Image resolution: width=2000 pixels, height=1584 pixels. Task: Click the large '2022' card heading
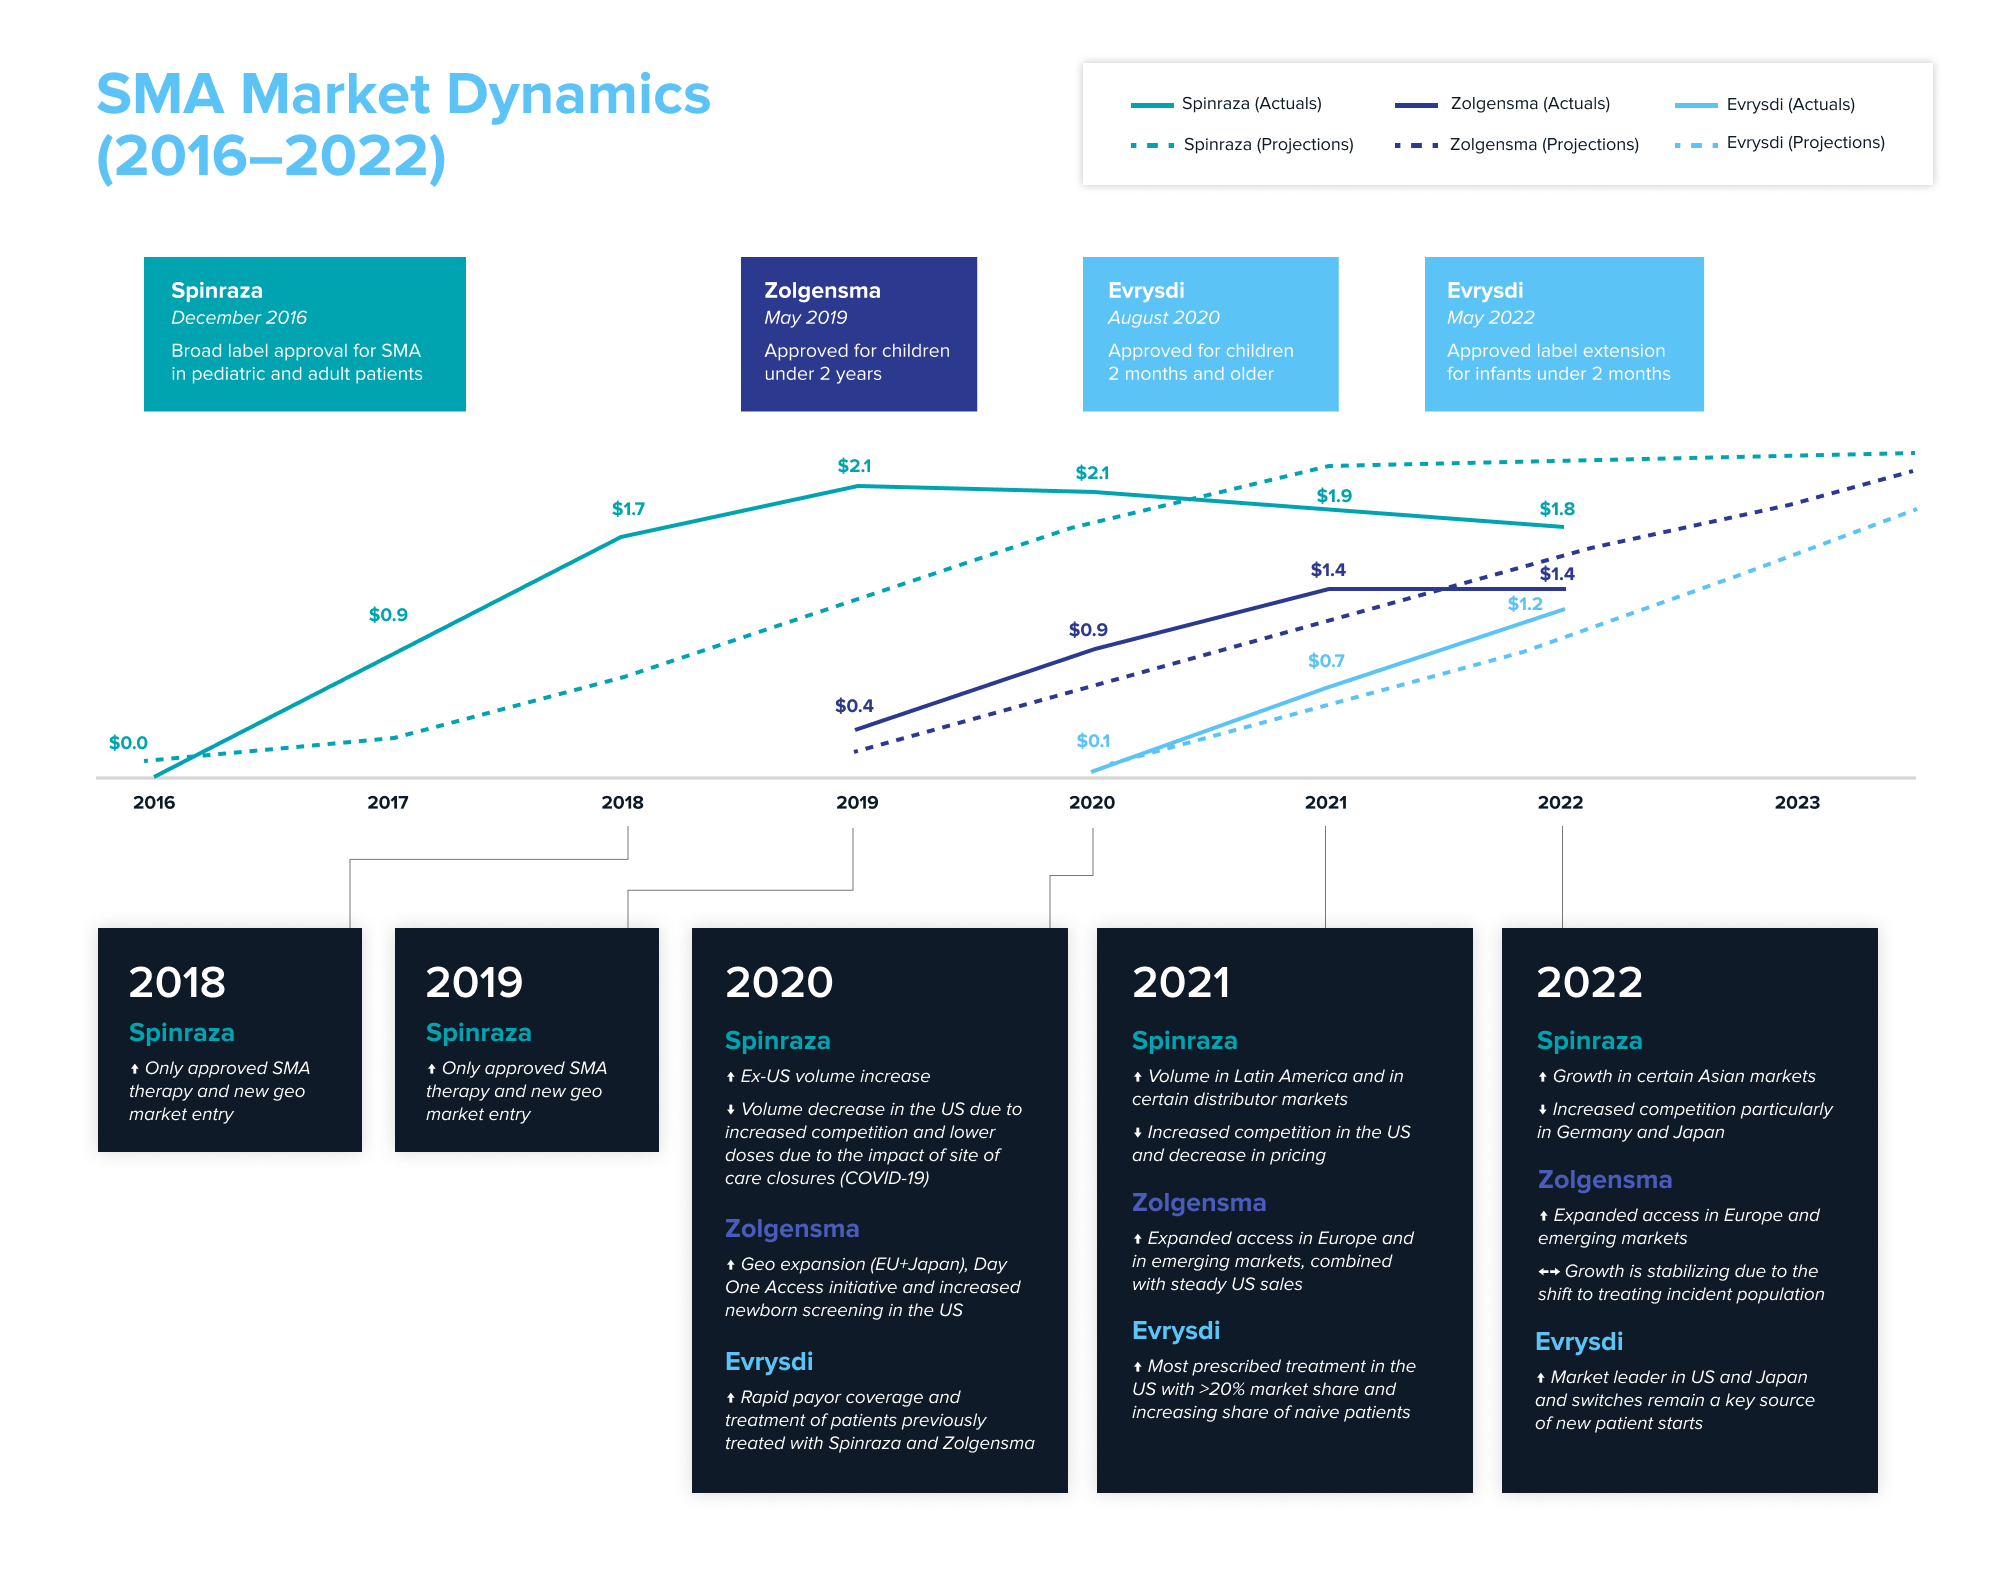coord(1590,982)
